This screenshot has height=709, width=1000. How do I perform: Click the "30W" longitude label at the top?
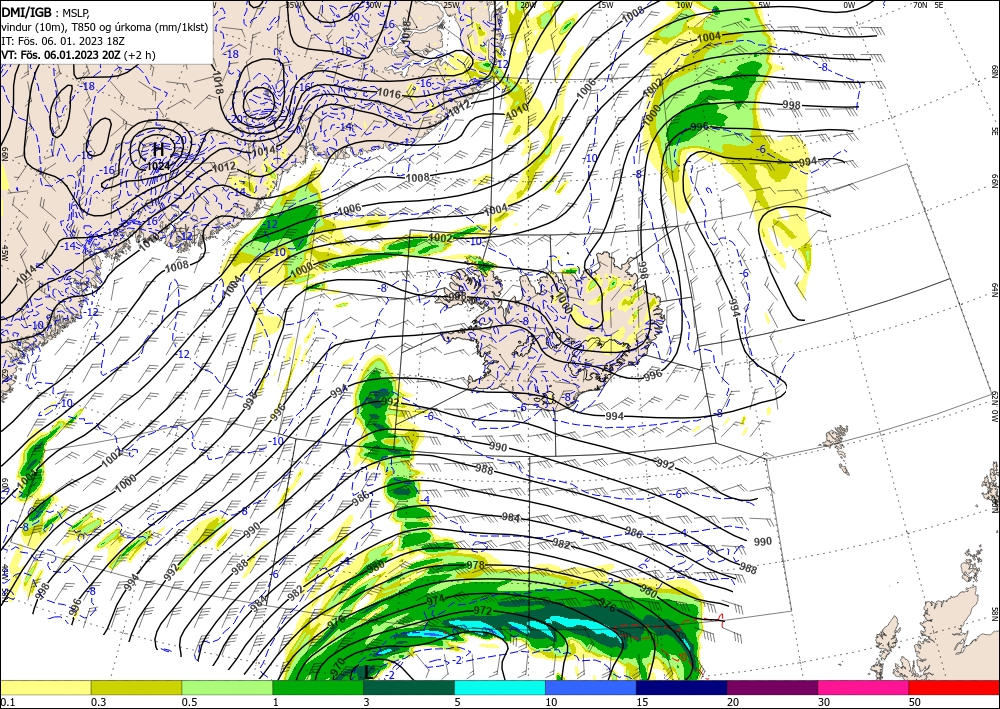[374, 5]
